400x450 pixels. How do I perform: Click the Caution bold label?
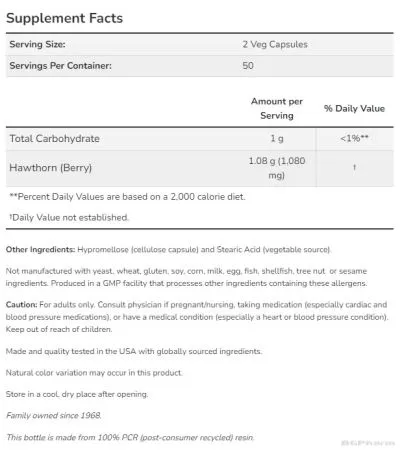click(x=22, y=305)
